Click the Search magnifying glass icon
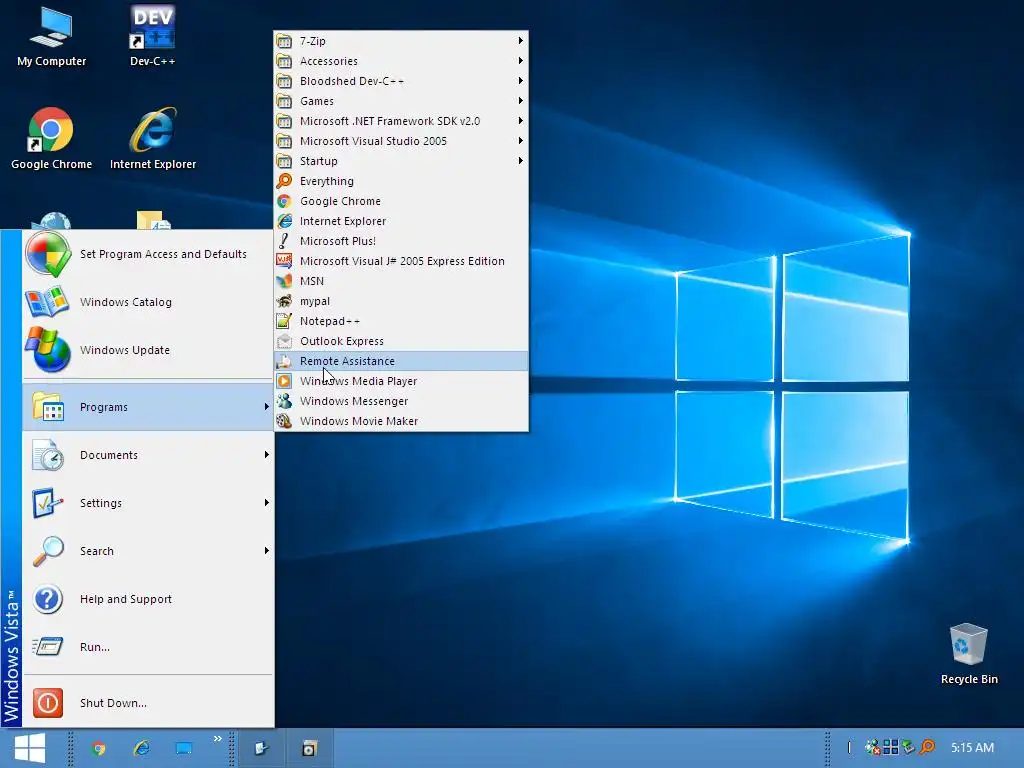The image size is (1024, 768). tap(48, 551)
